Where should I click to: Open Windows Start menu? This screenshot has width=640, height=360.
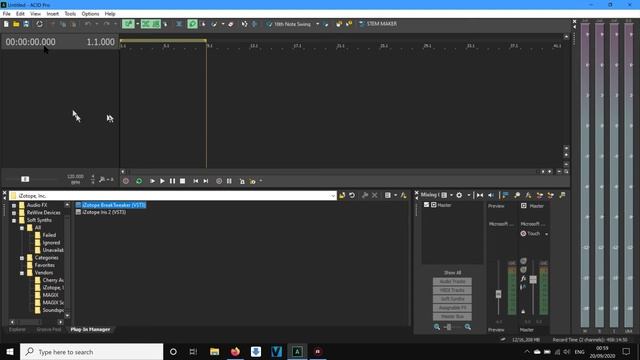point(10,351)
